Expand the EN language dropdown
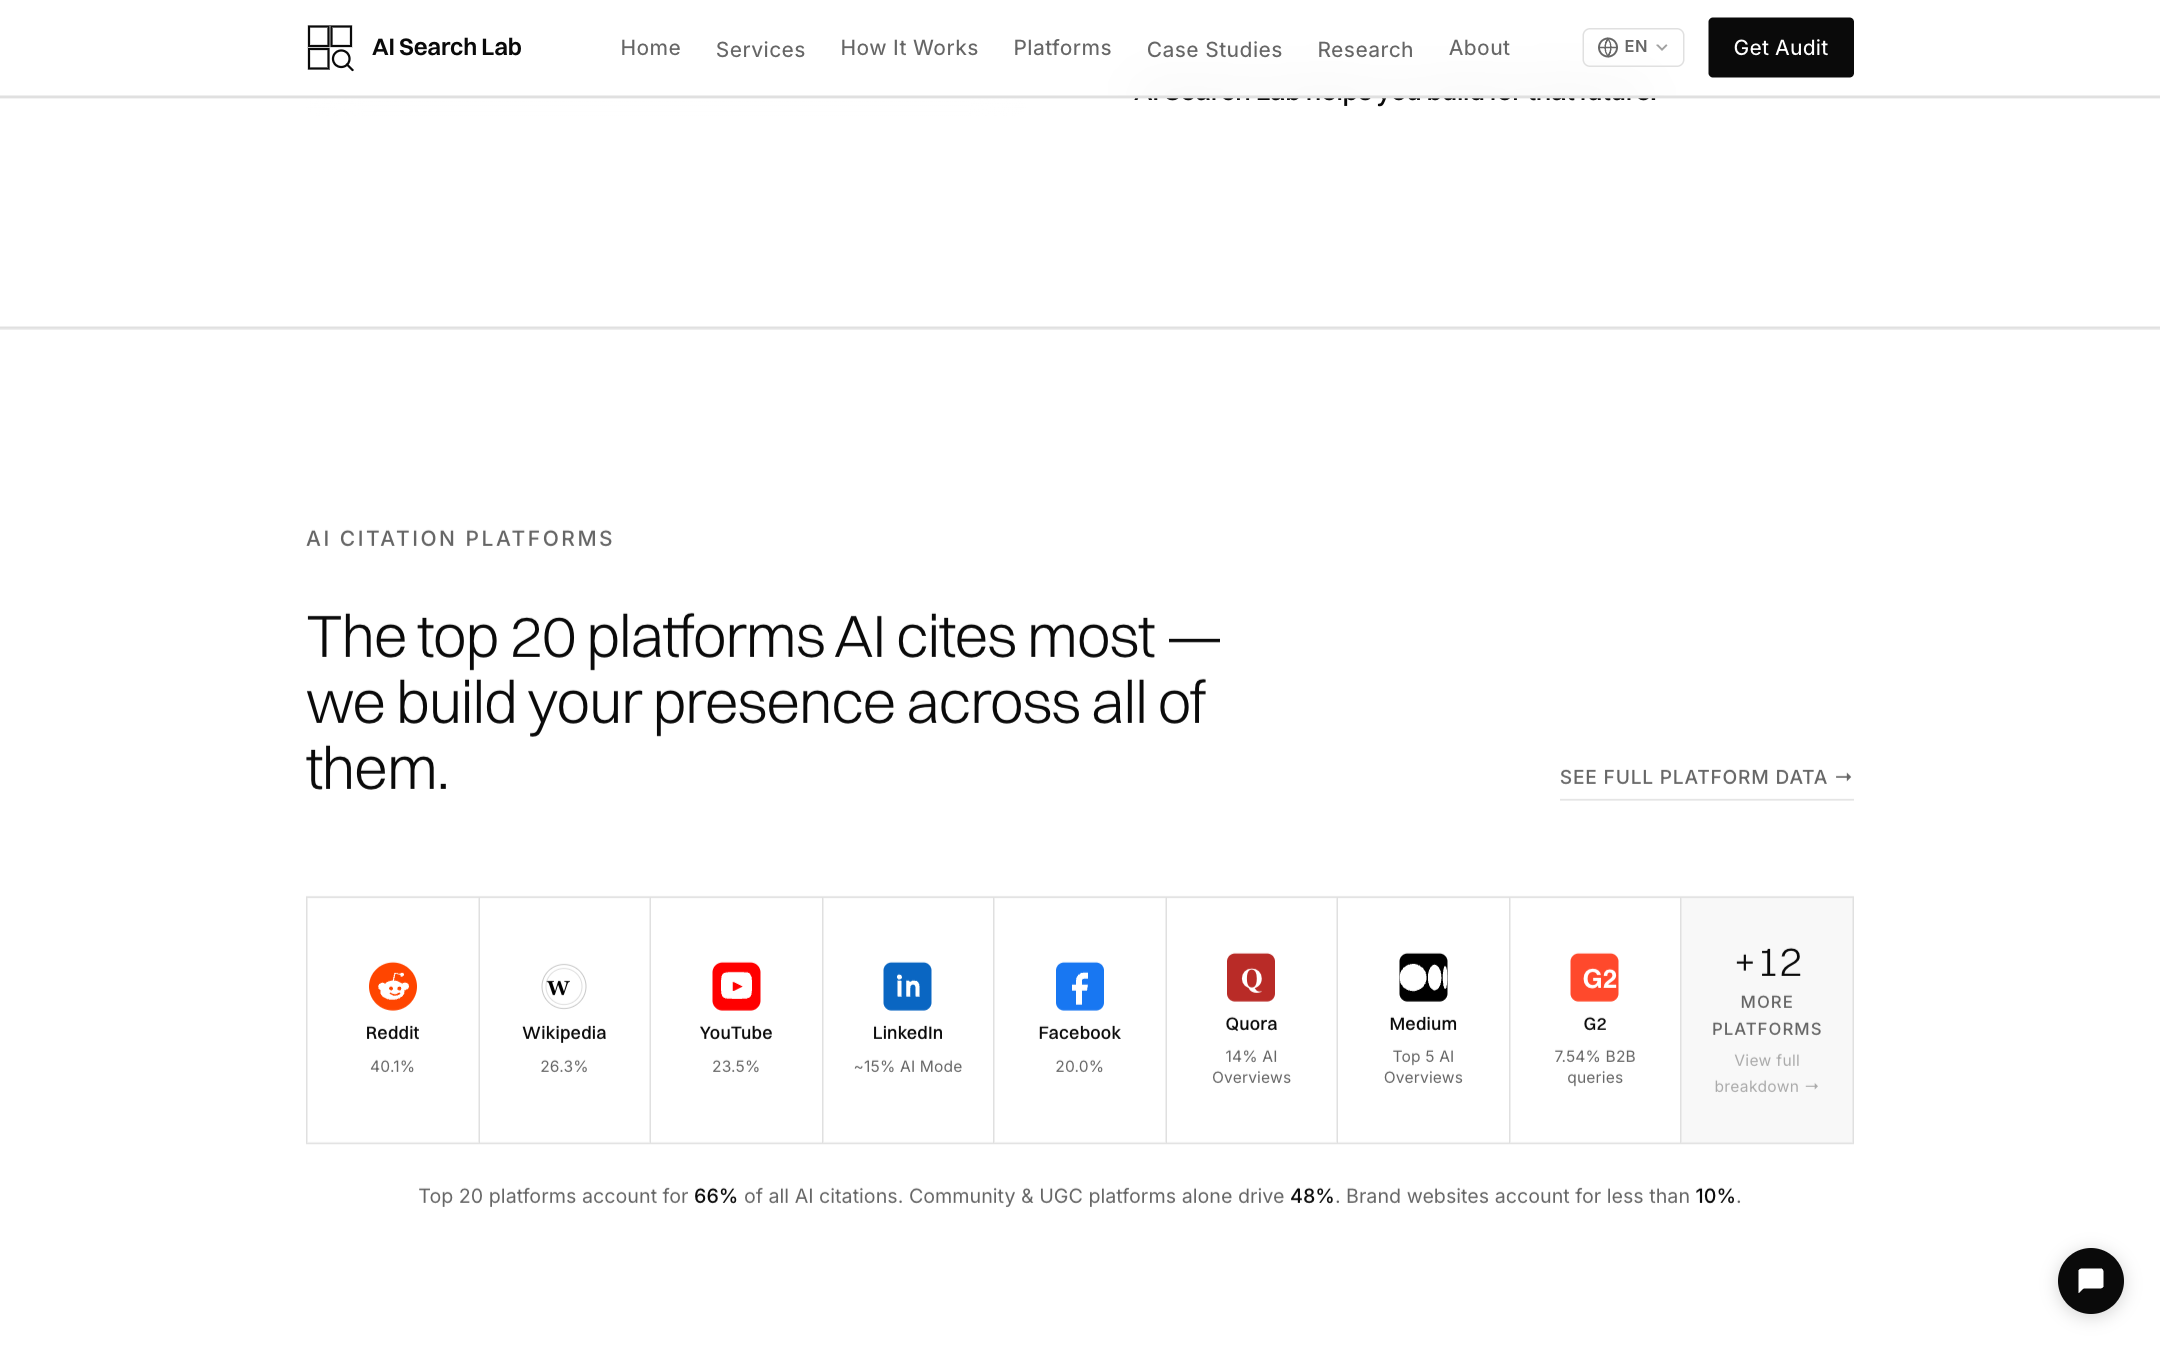 [x=1633, y=47]
